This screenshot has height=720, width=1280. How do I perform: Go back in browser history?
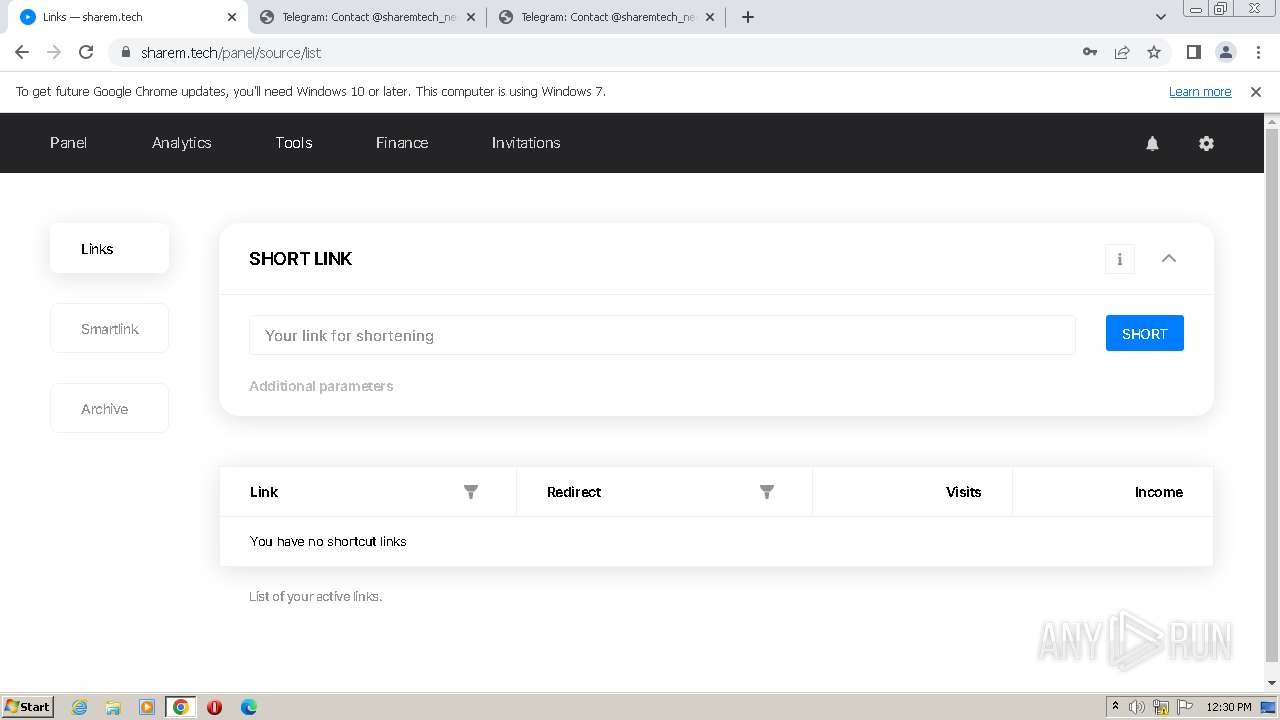click(x=22, y=52)
